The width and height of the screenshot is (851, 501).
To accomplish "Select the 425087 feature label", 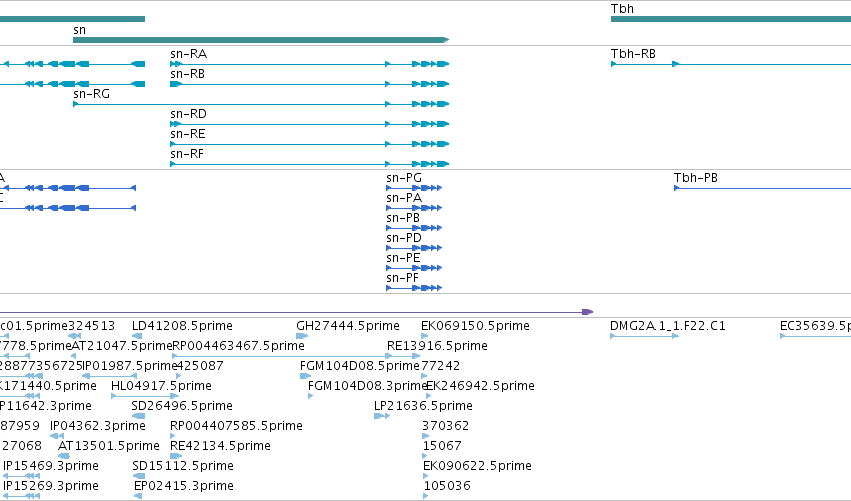I will point(200,366).
